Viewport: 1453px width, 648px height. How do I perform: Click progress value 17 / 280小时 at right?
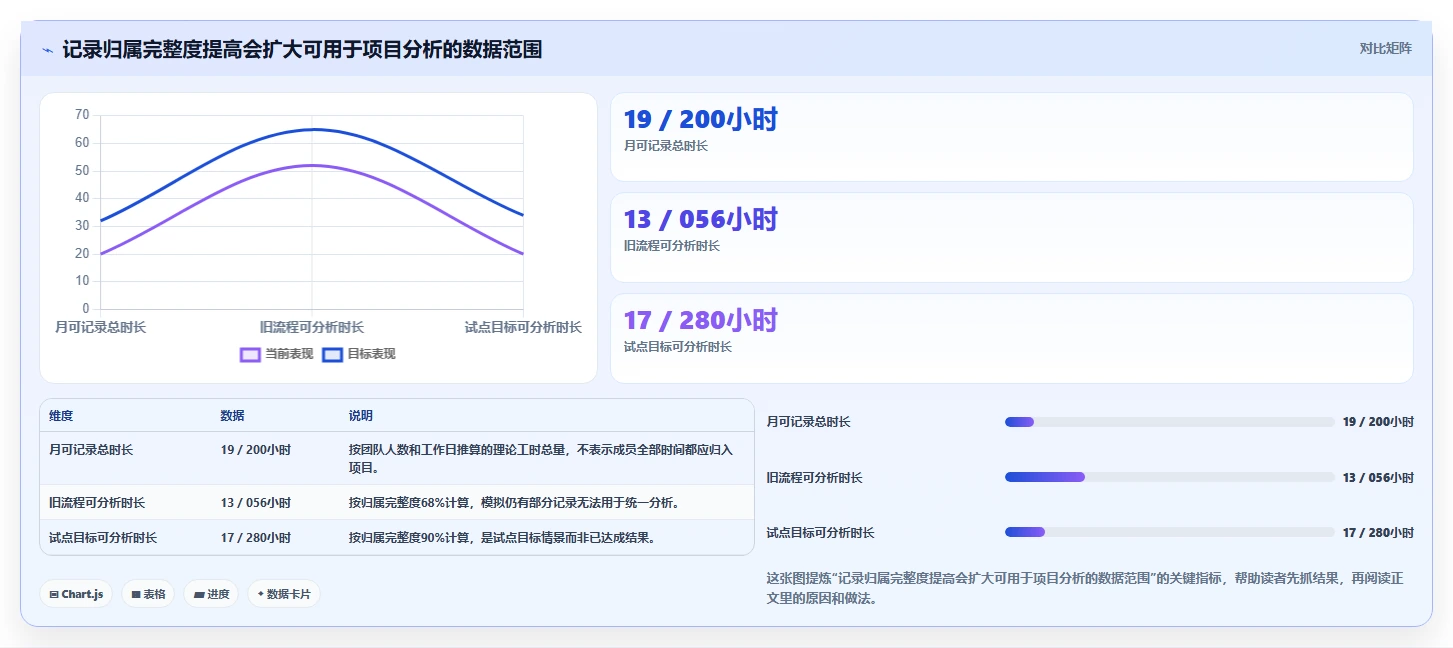tap(1378, 532)
